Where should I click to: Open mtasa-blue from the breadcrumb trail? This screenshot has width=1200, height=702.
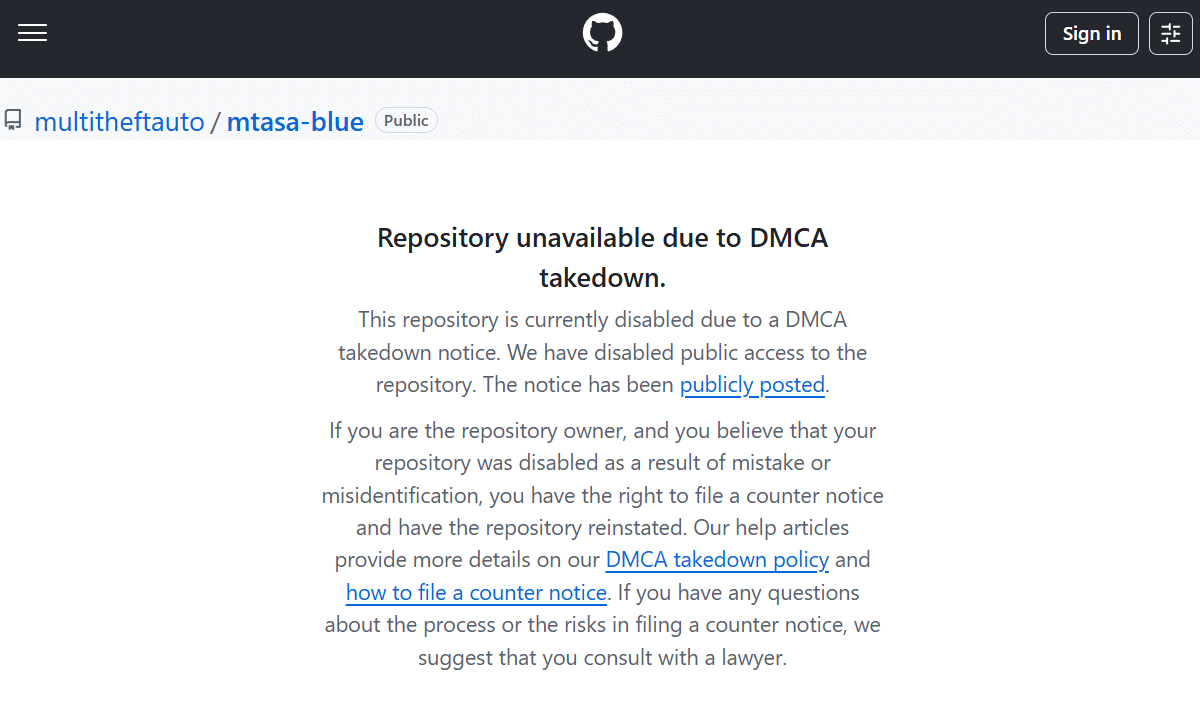294,121
